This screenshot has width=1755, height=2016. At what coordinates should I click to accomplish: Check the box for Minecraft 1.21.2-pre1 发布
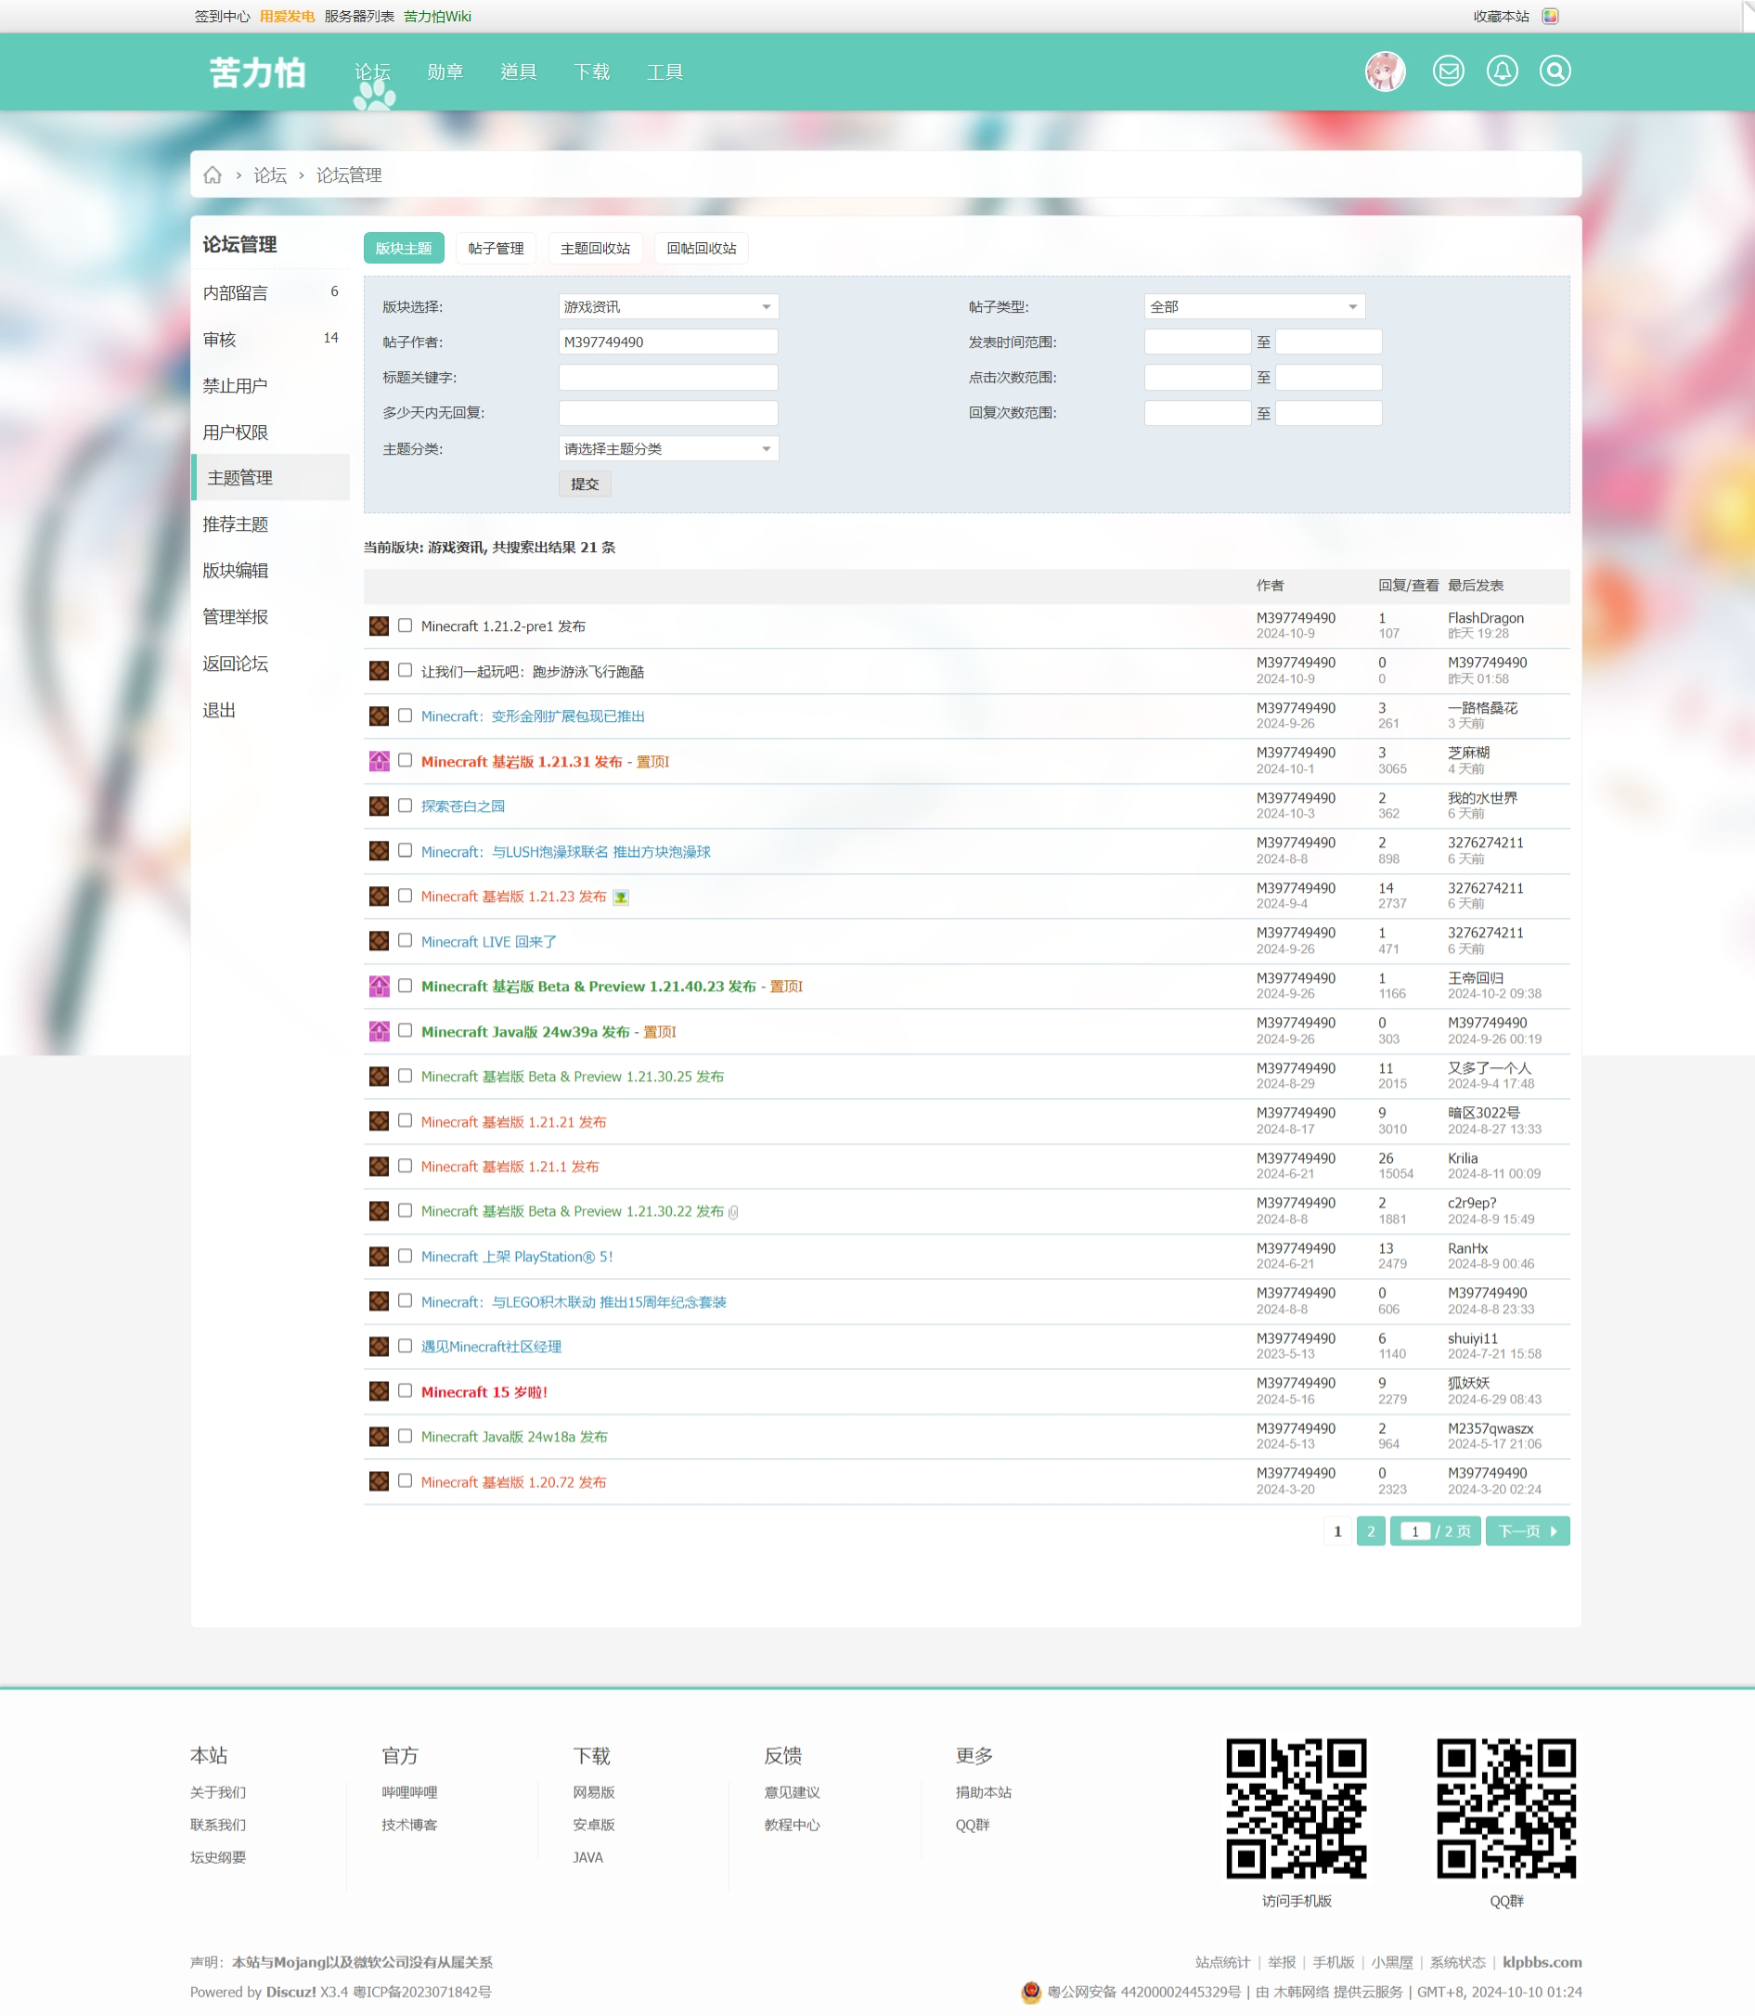click(405, 625)
